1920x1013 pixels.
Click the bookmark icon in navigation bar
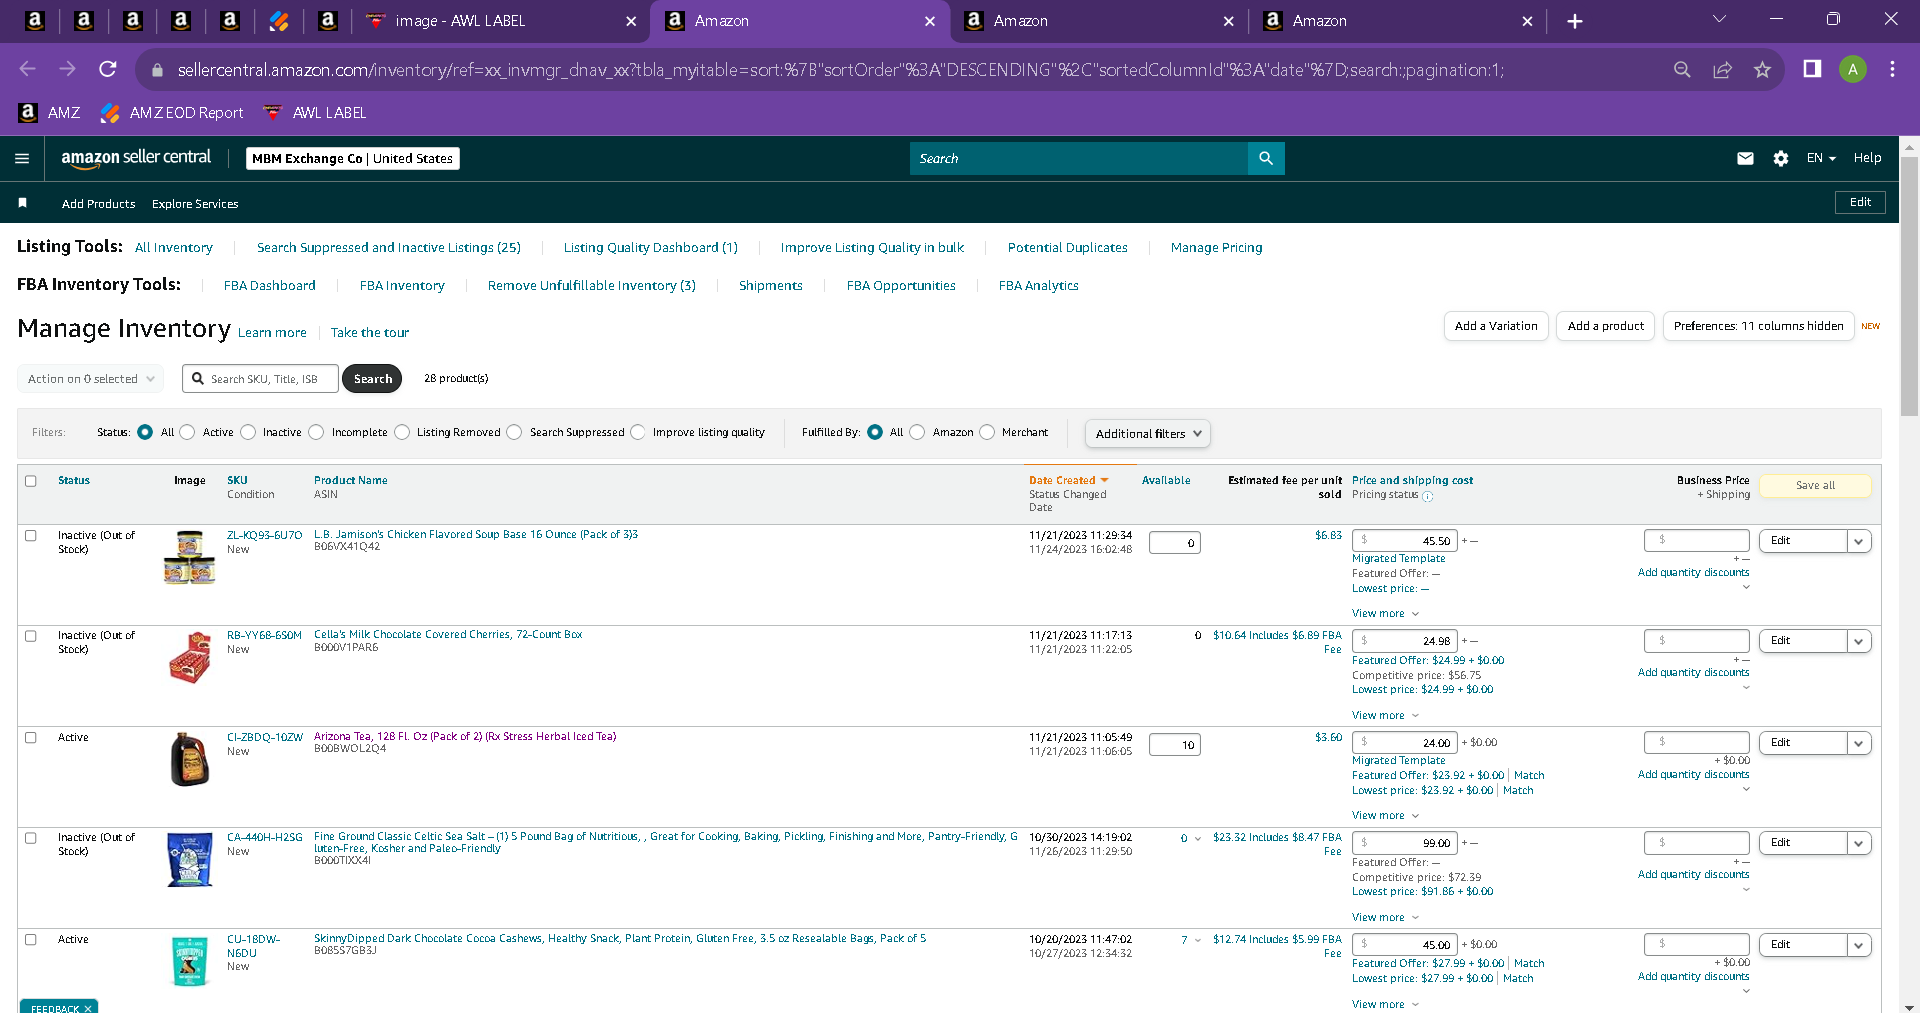[x=22, y=203]
